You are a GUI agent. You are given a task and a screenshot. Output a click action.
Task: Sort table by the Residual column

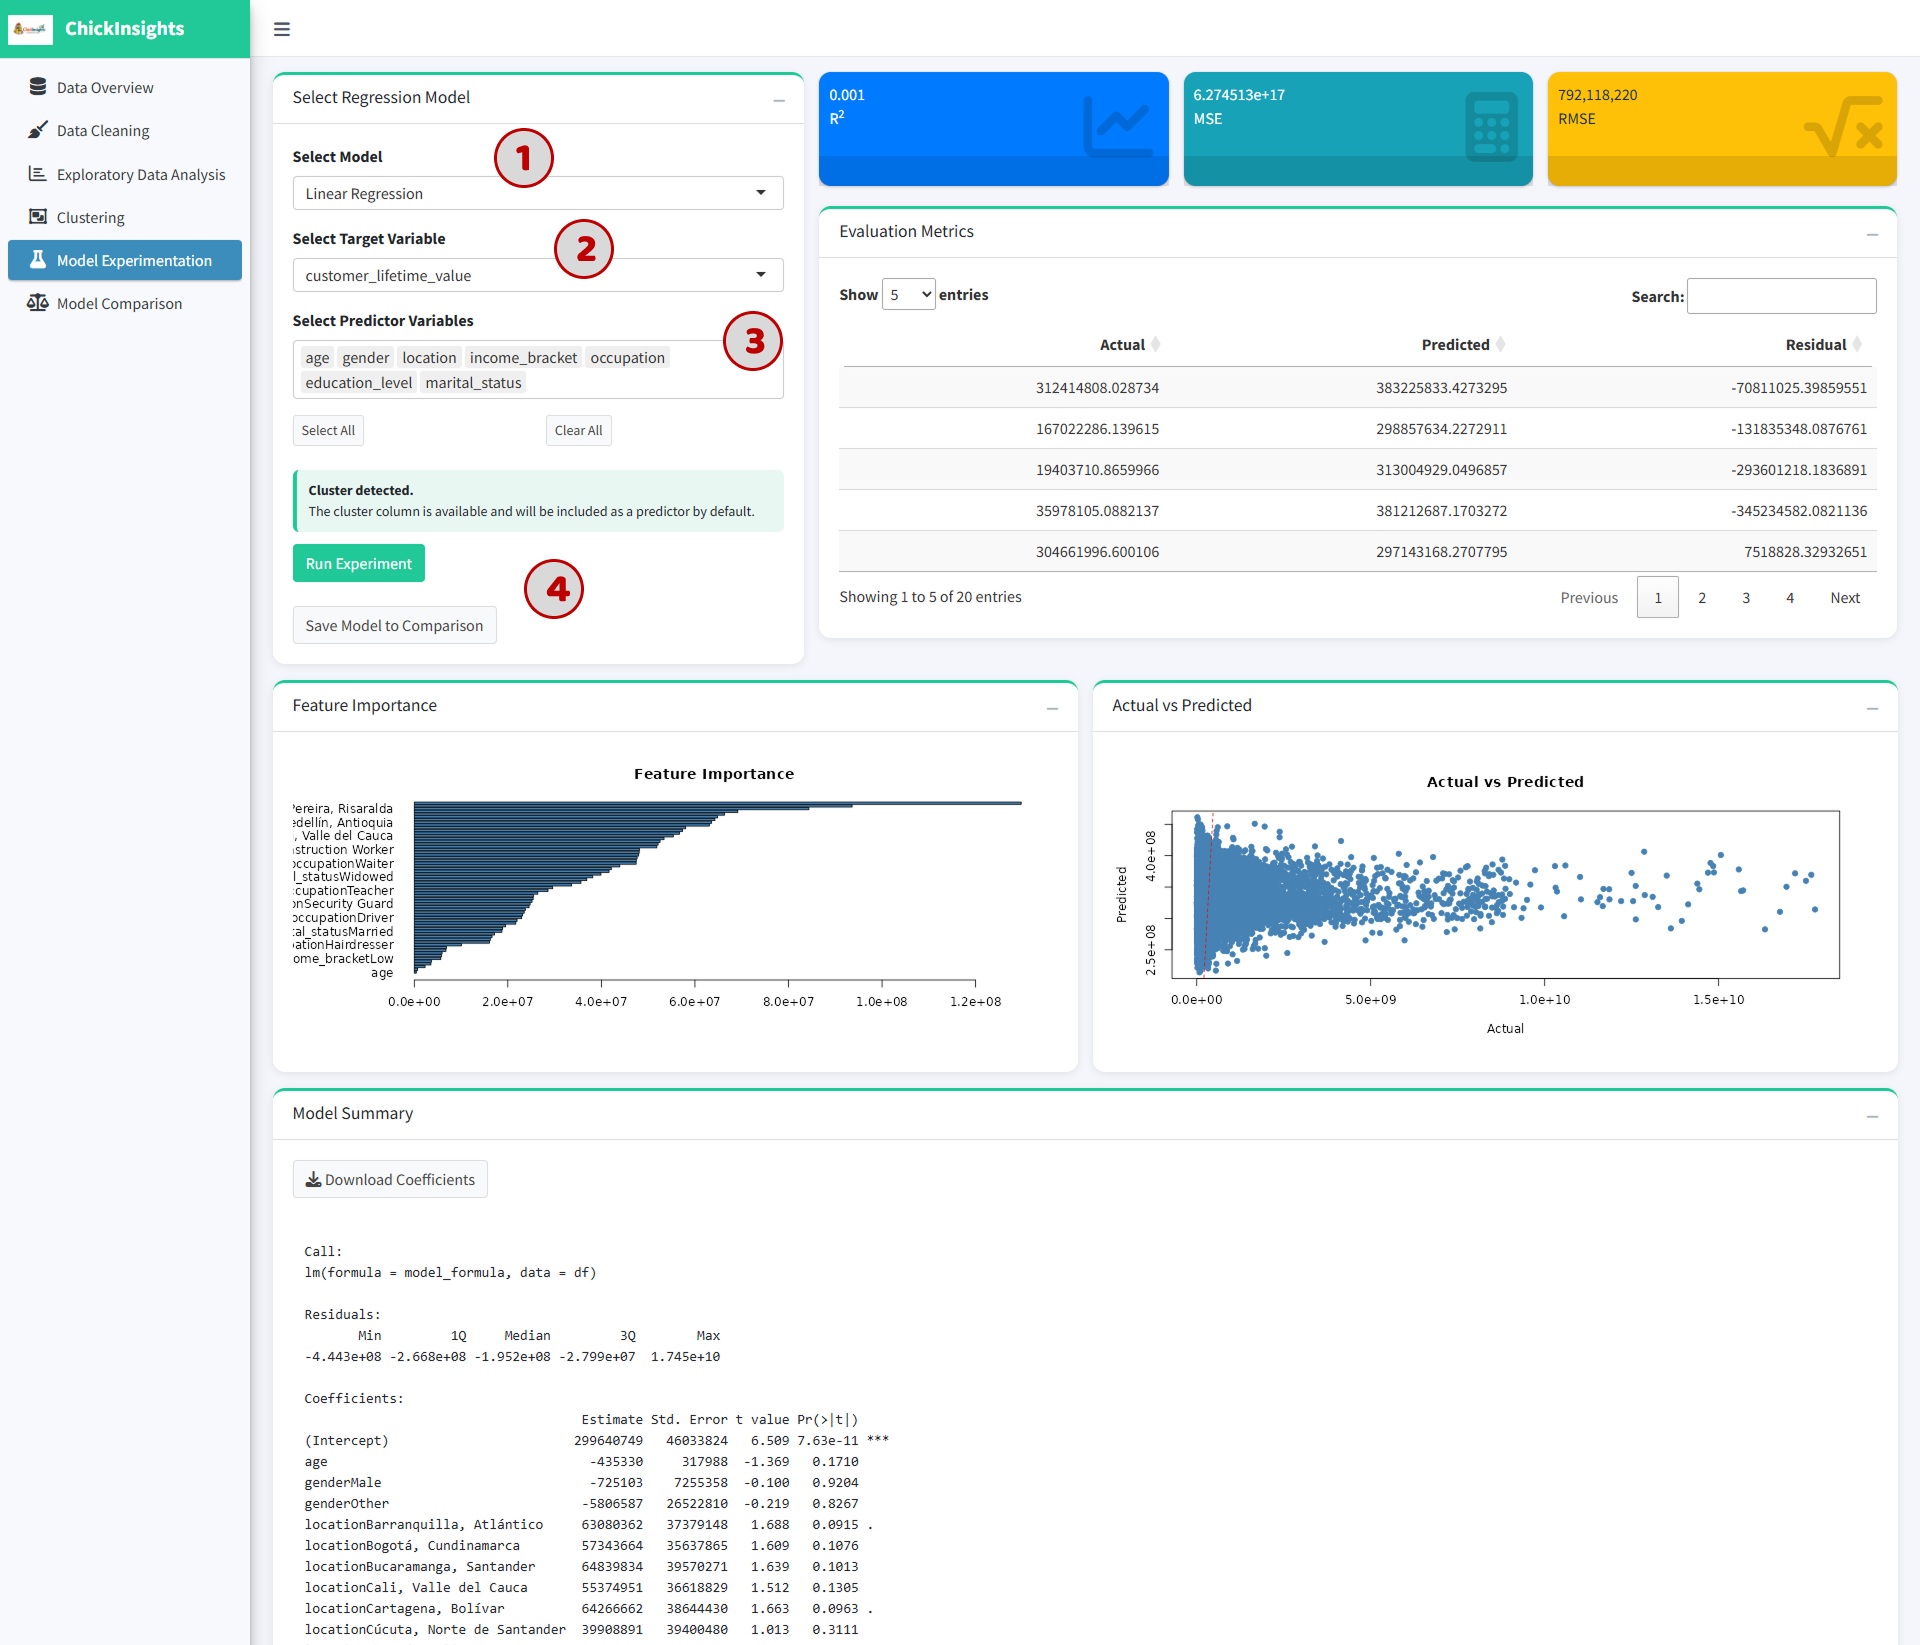1816,344
